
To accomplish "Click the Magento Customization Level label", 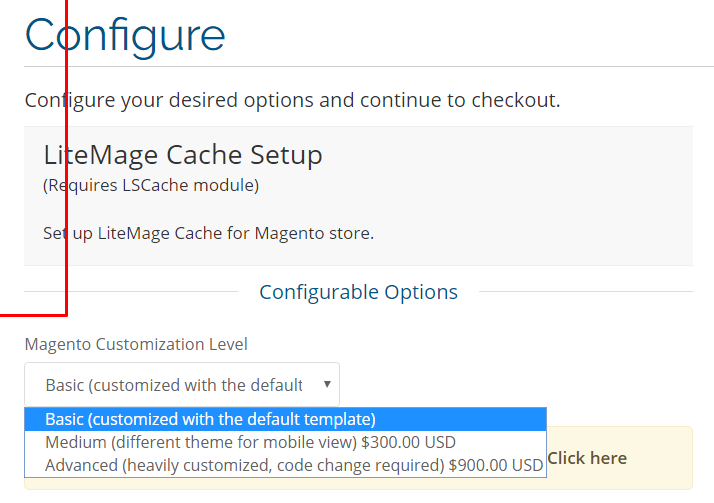I will 136,344.
